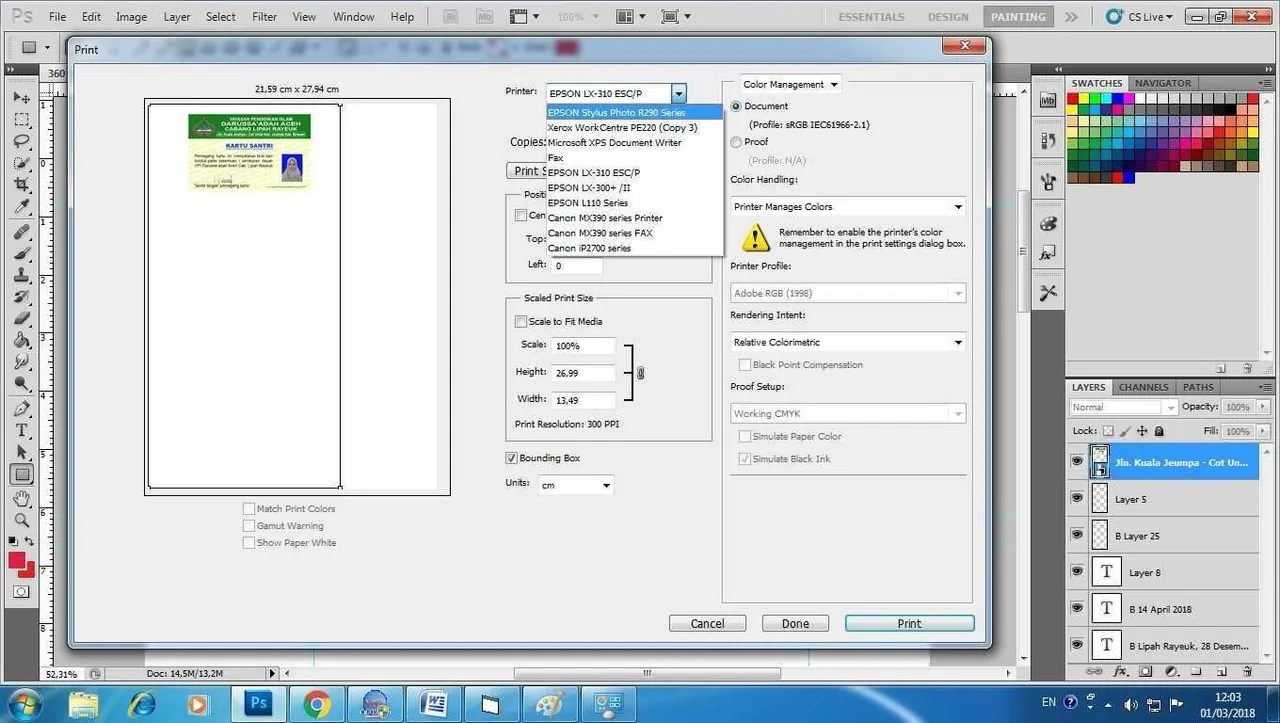This screenshot has width=1280, height=723.
Task: Click the Delete layer trash icon
Action: (1248, 671)
